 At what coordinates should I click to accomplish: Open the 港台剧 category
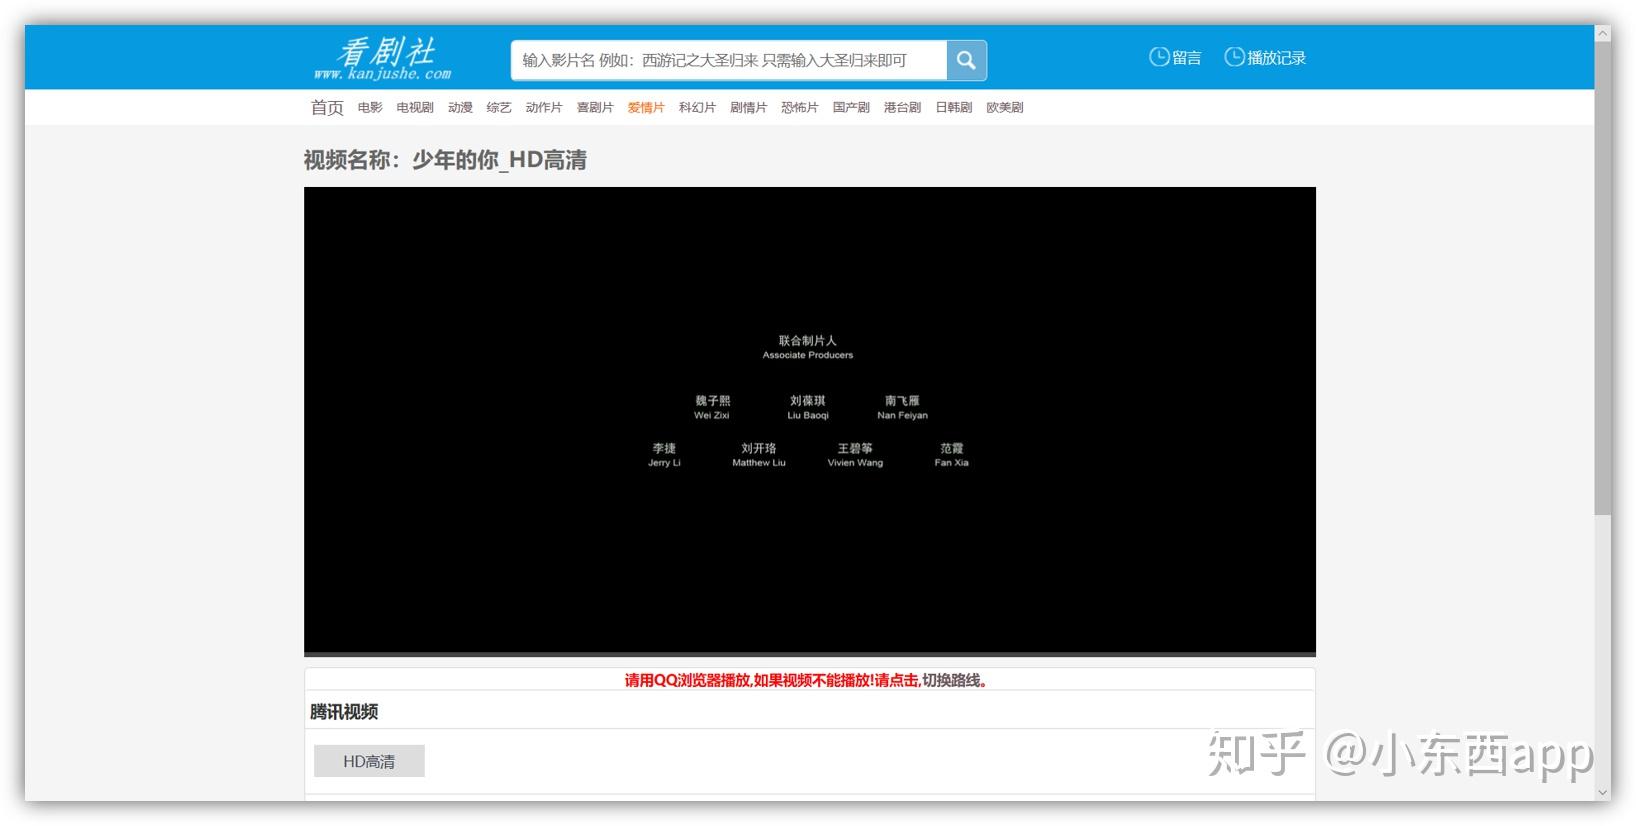point(902,107)
